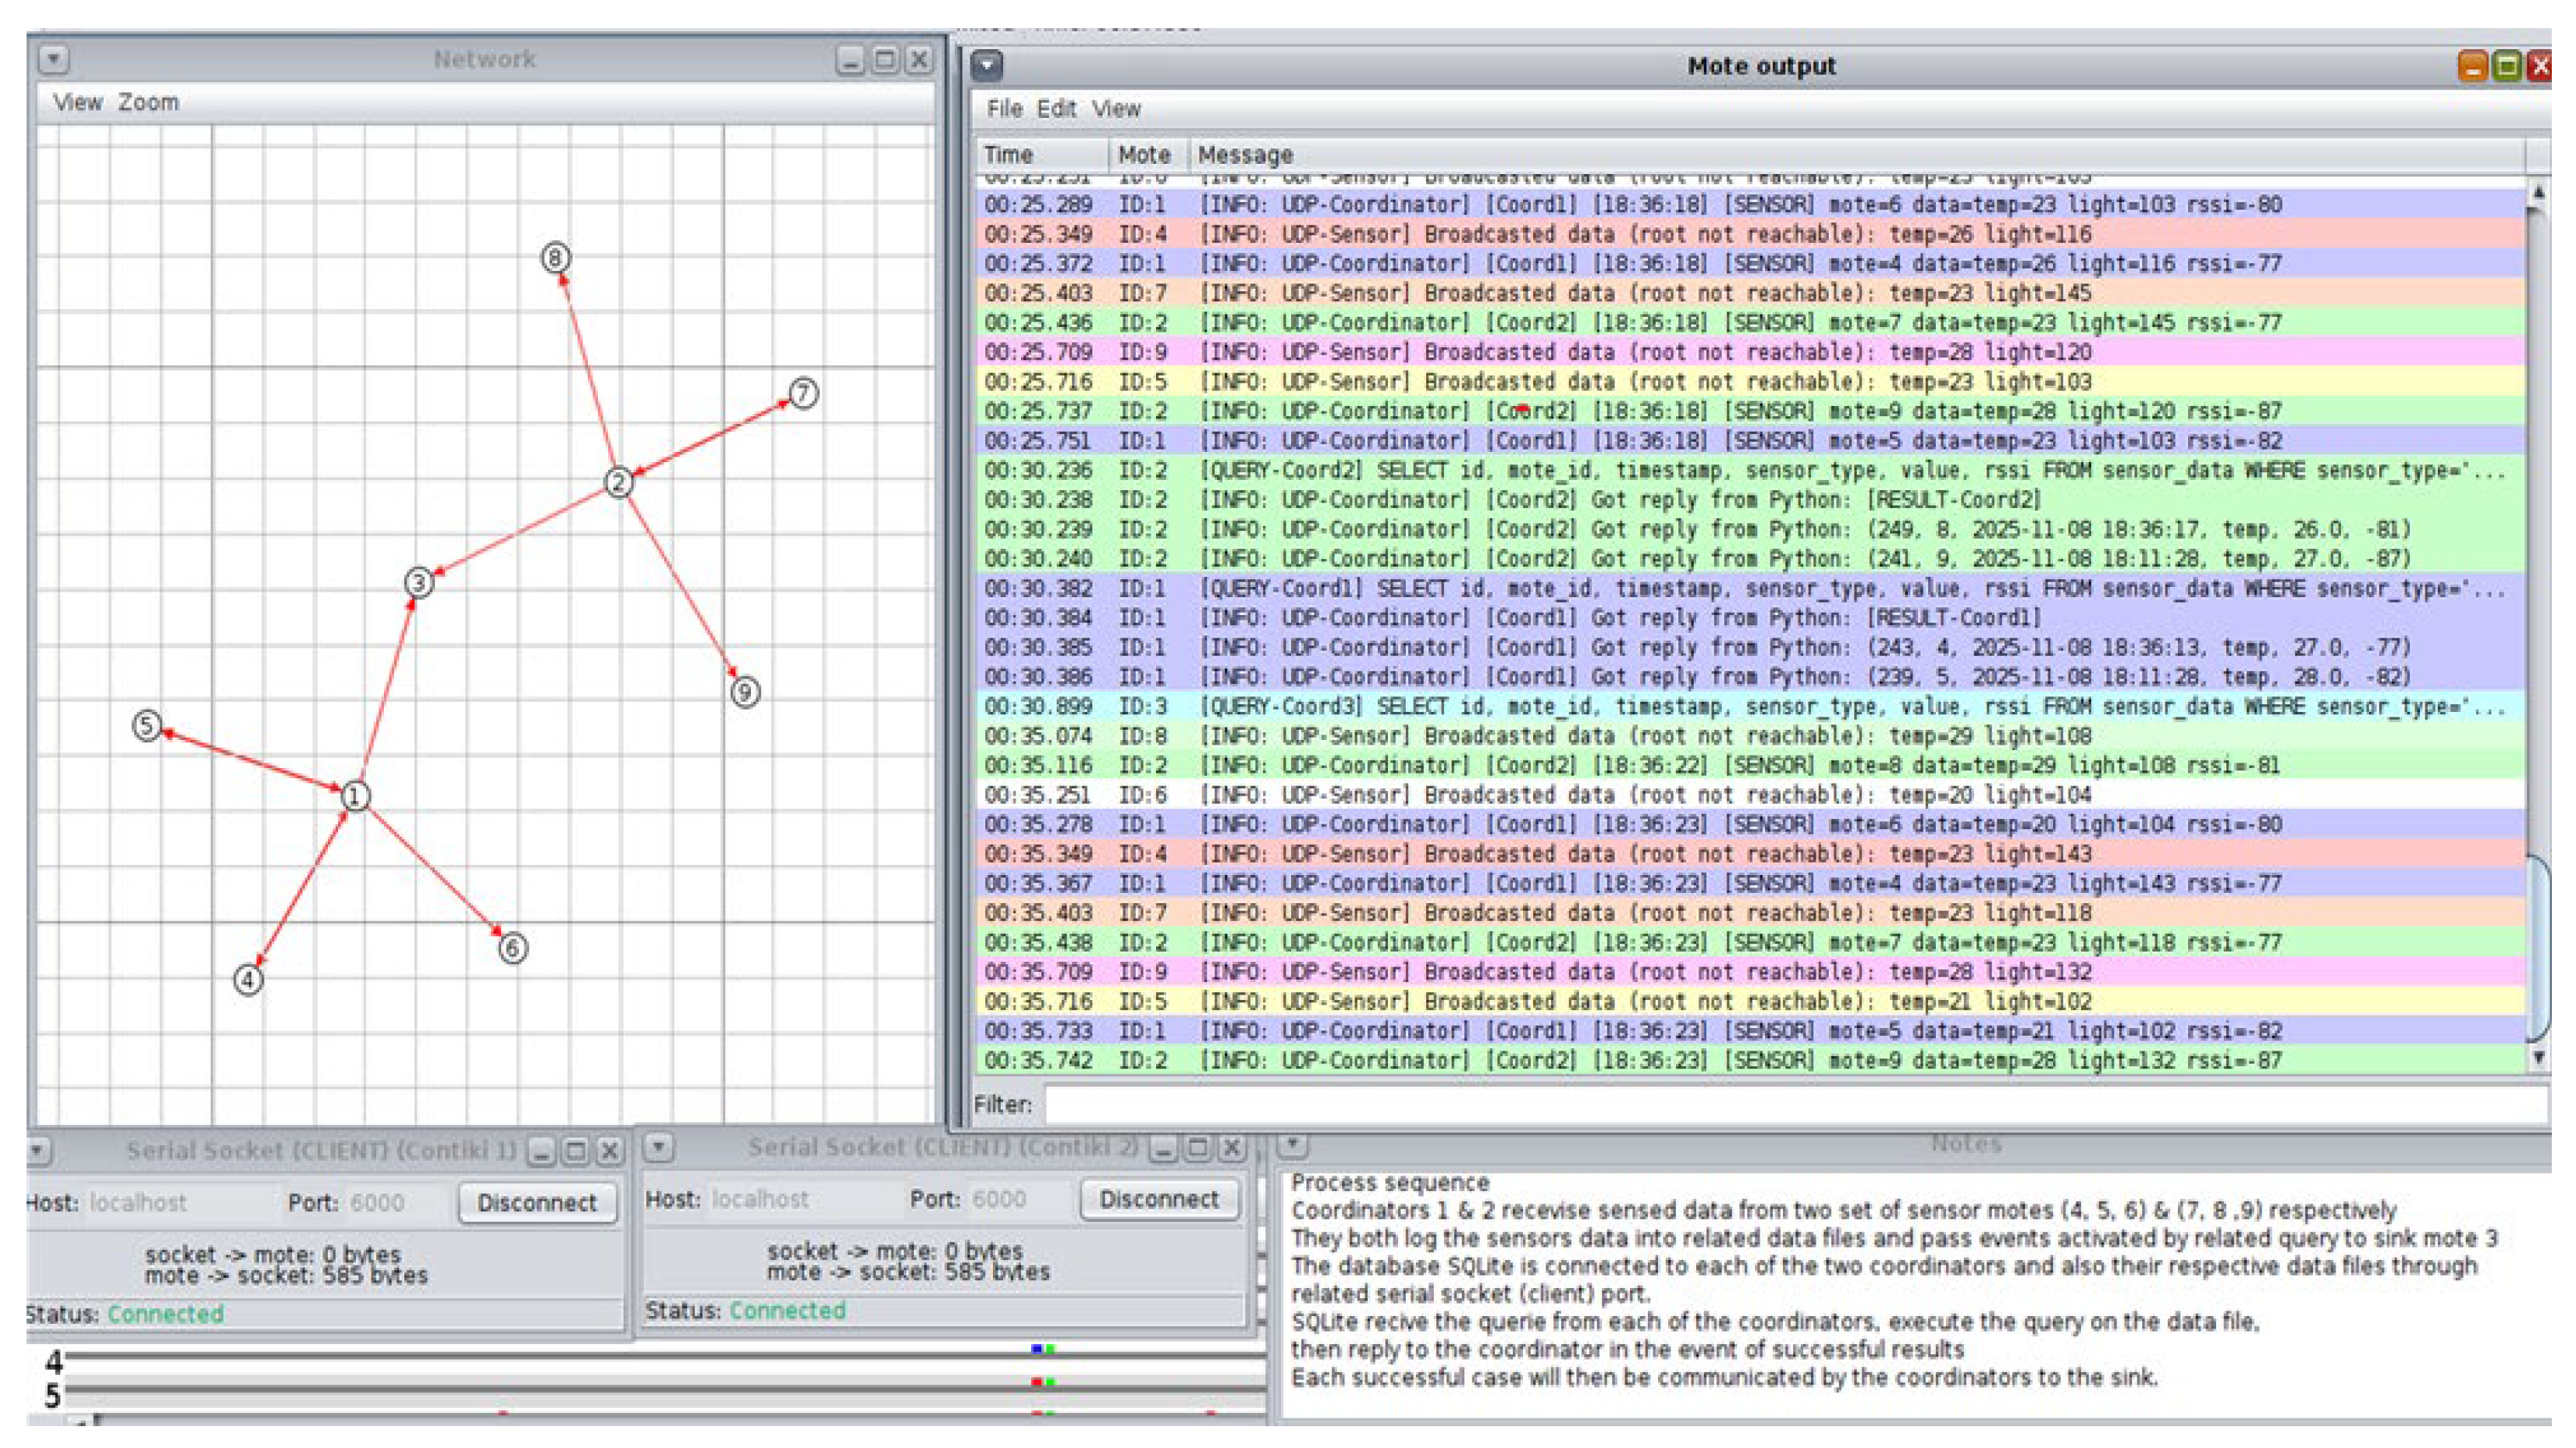Open File menu in Mote output
Screen dimensions: 2576x1448
[1003, 109]
